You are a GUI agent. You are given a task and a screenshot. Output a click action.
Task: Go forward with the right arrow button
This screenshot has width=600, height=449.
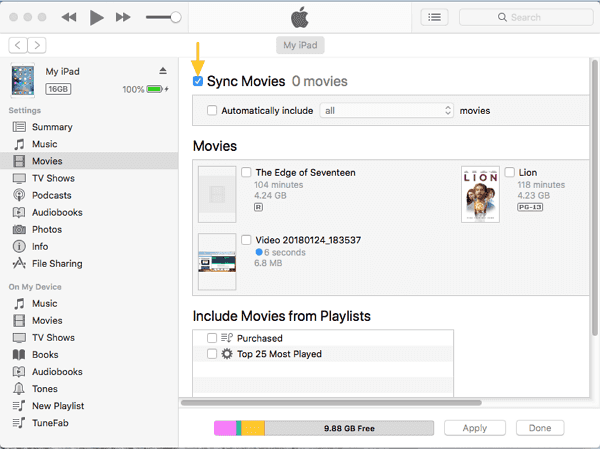click(x=37, y=45)
